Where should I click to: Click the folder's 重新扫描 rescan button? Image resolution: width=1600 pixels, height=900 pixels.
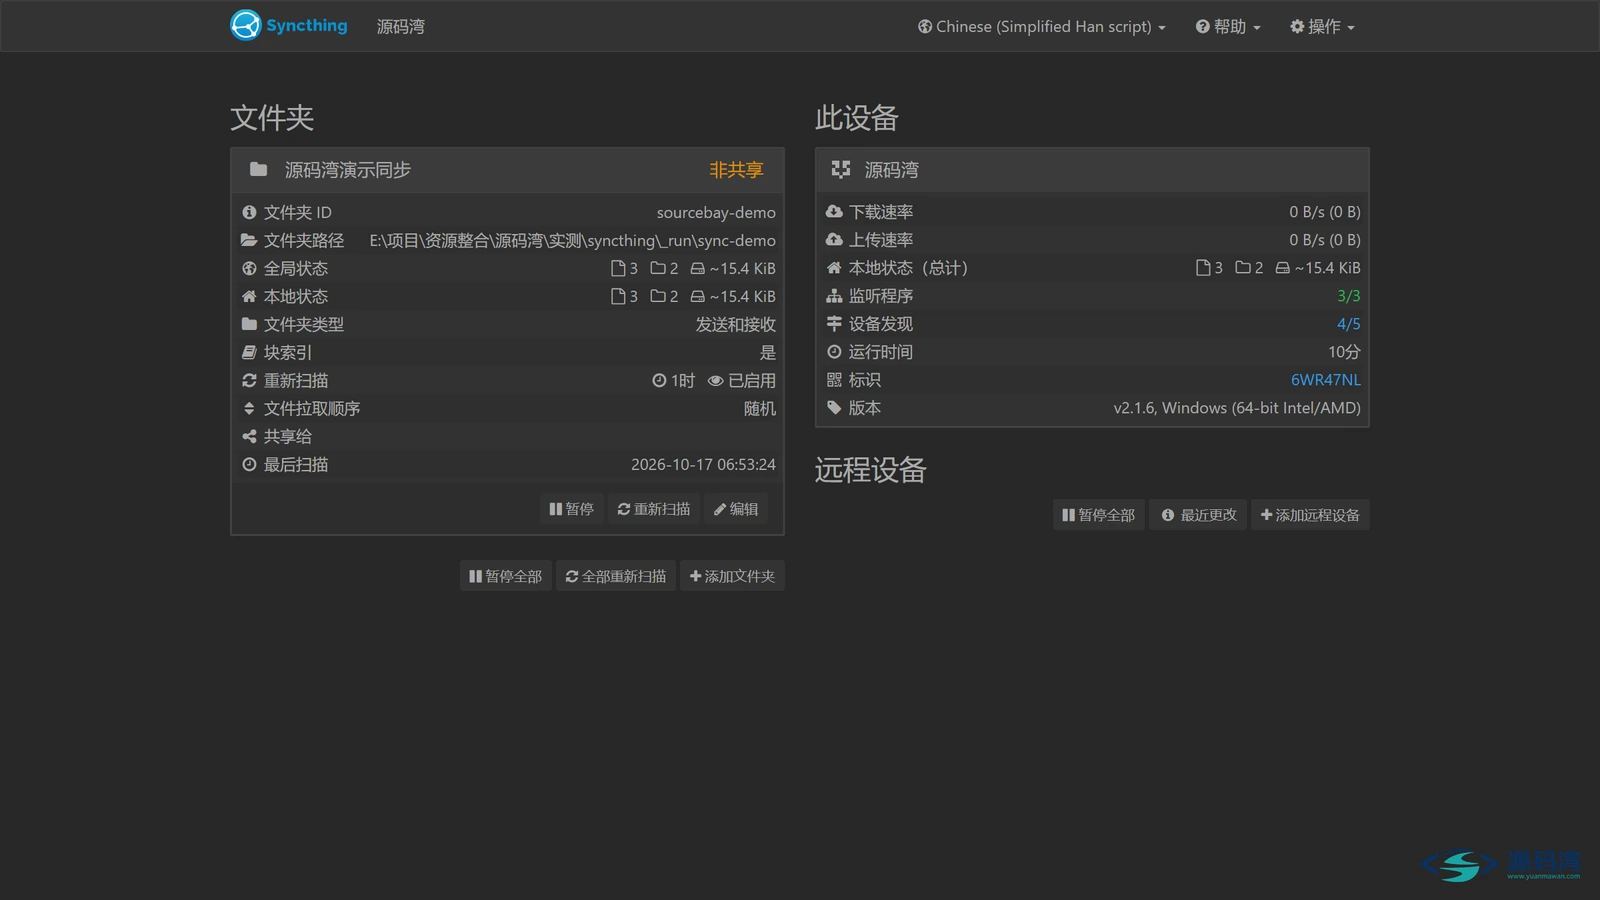click(654, 509)
